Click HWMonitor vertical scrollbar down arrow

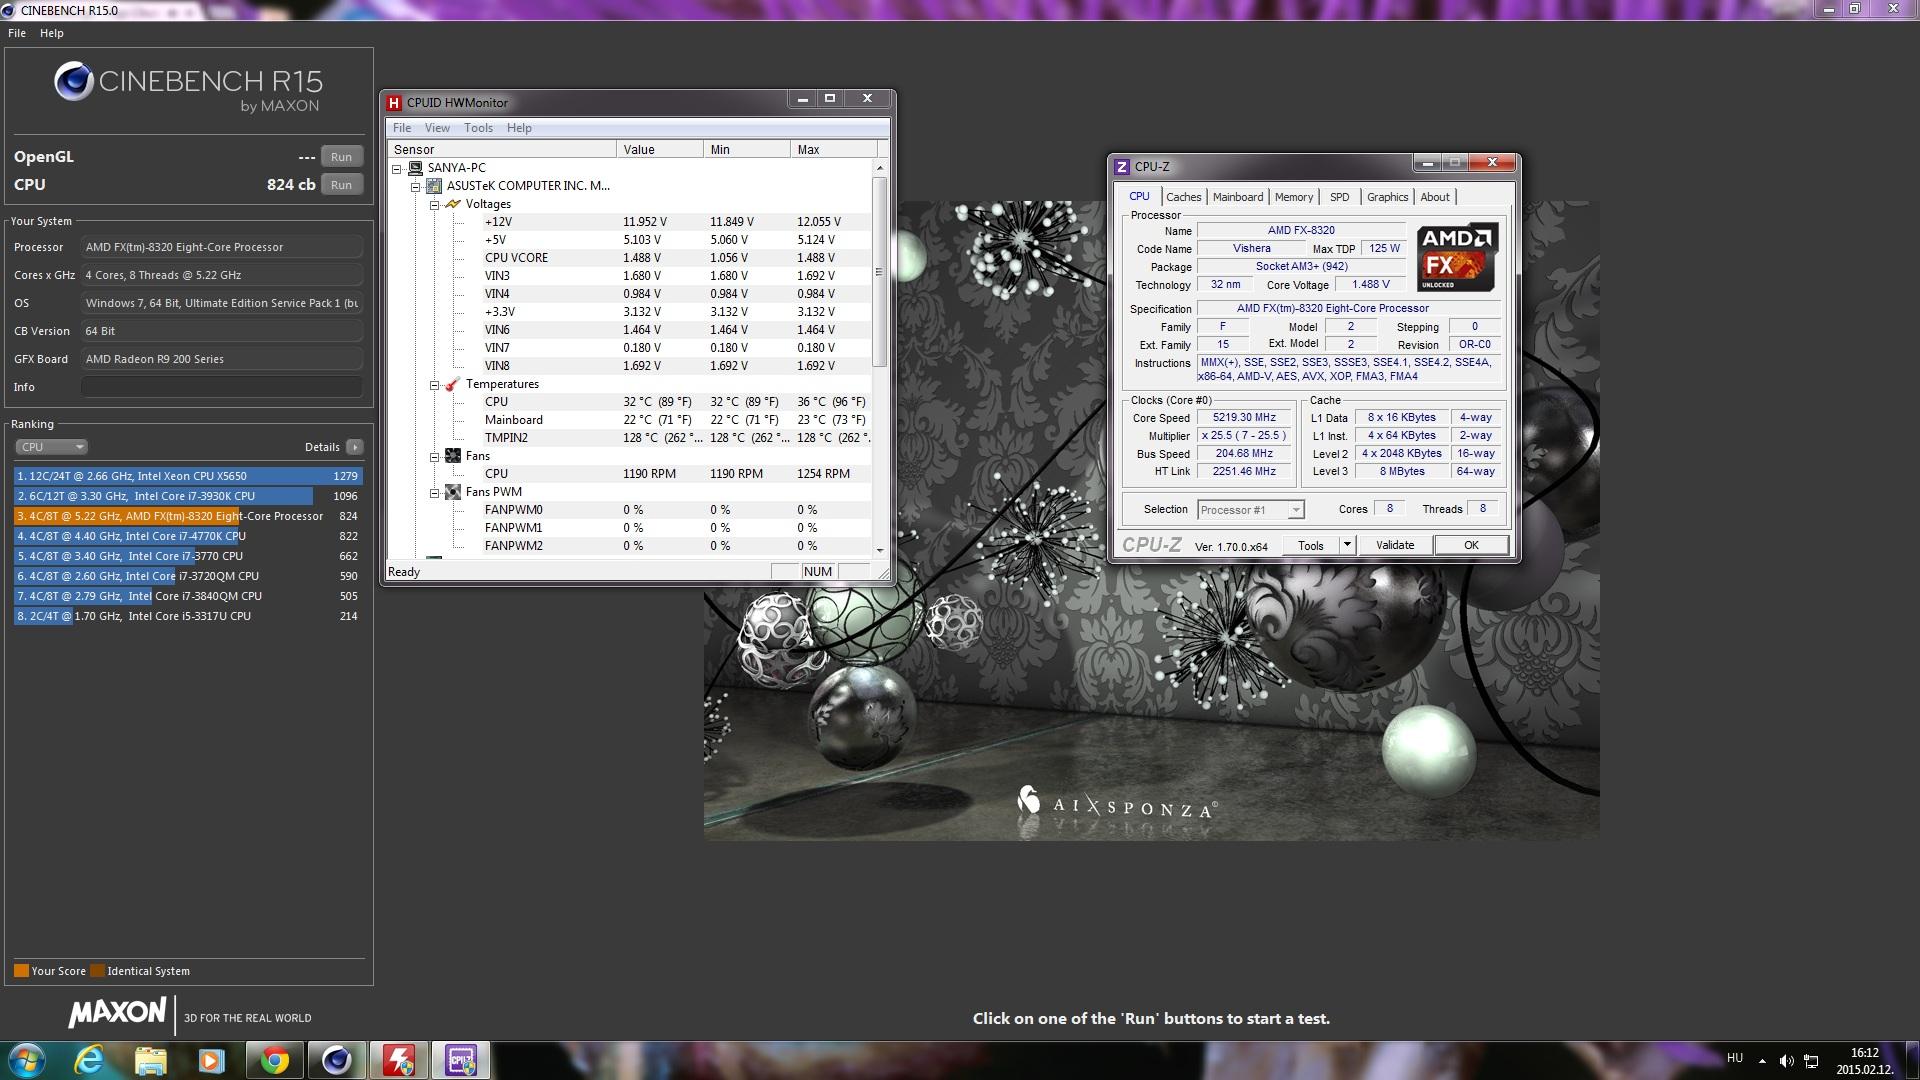point(880,550)
